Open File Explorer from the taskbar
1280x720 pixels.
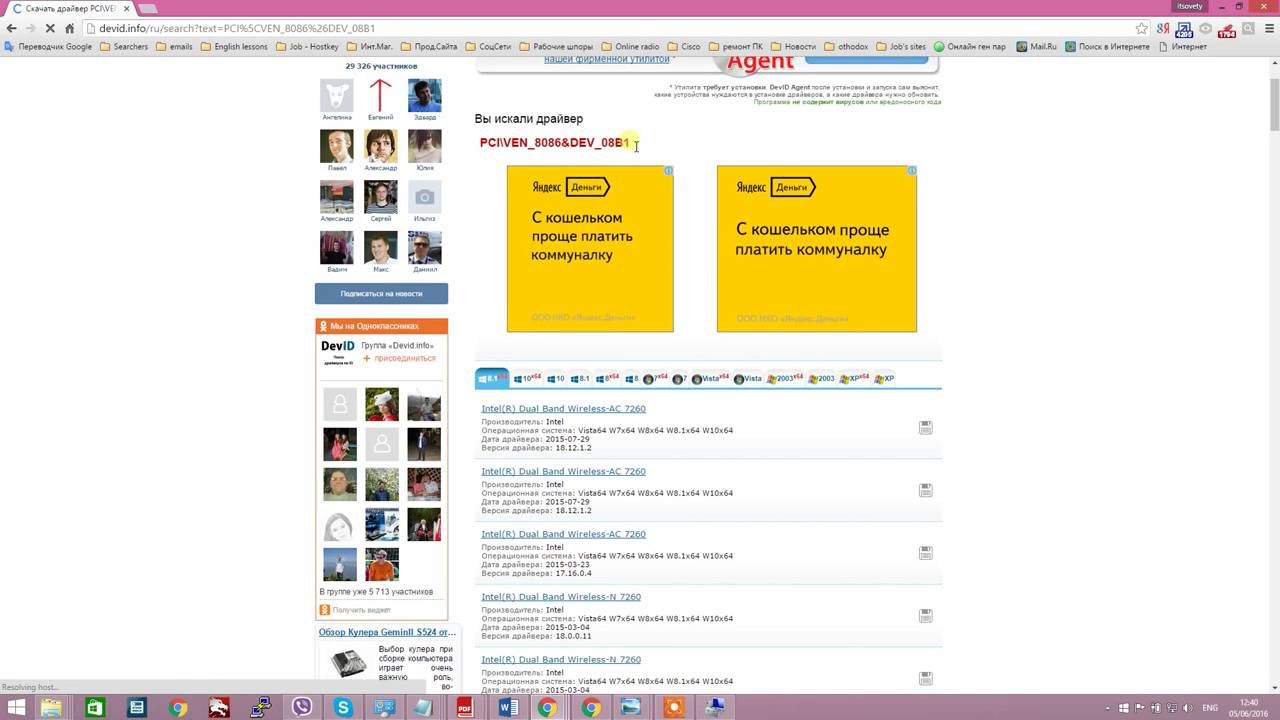52,707
